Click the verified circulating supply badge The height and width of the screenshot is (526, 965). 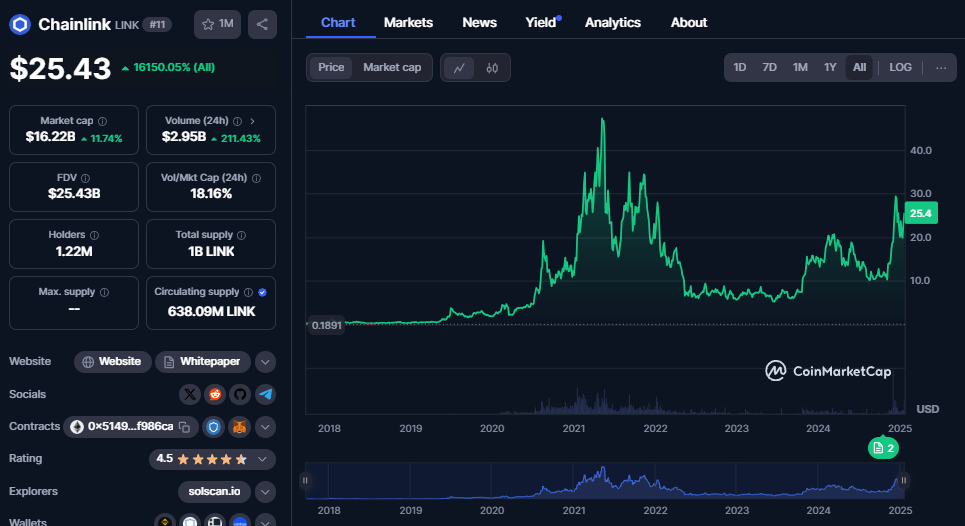point(262,292)
